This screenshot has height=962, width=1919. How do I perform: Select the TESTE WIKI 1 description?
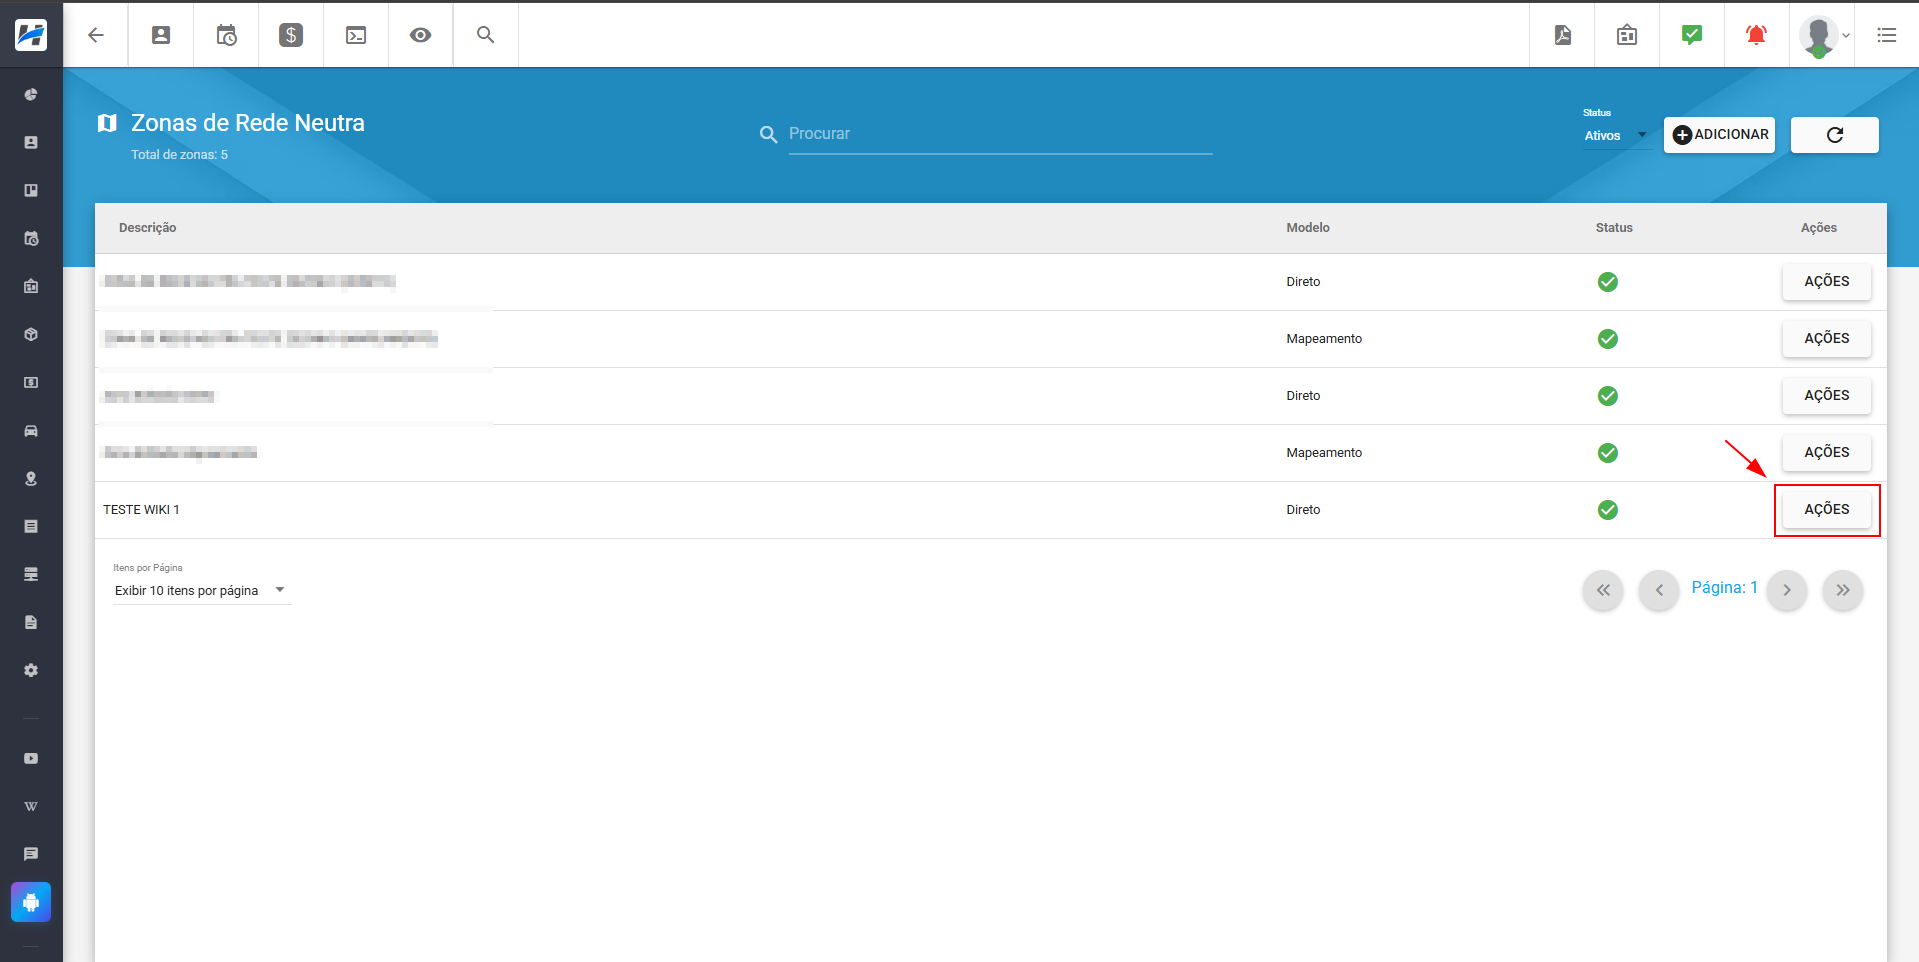141,510
